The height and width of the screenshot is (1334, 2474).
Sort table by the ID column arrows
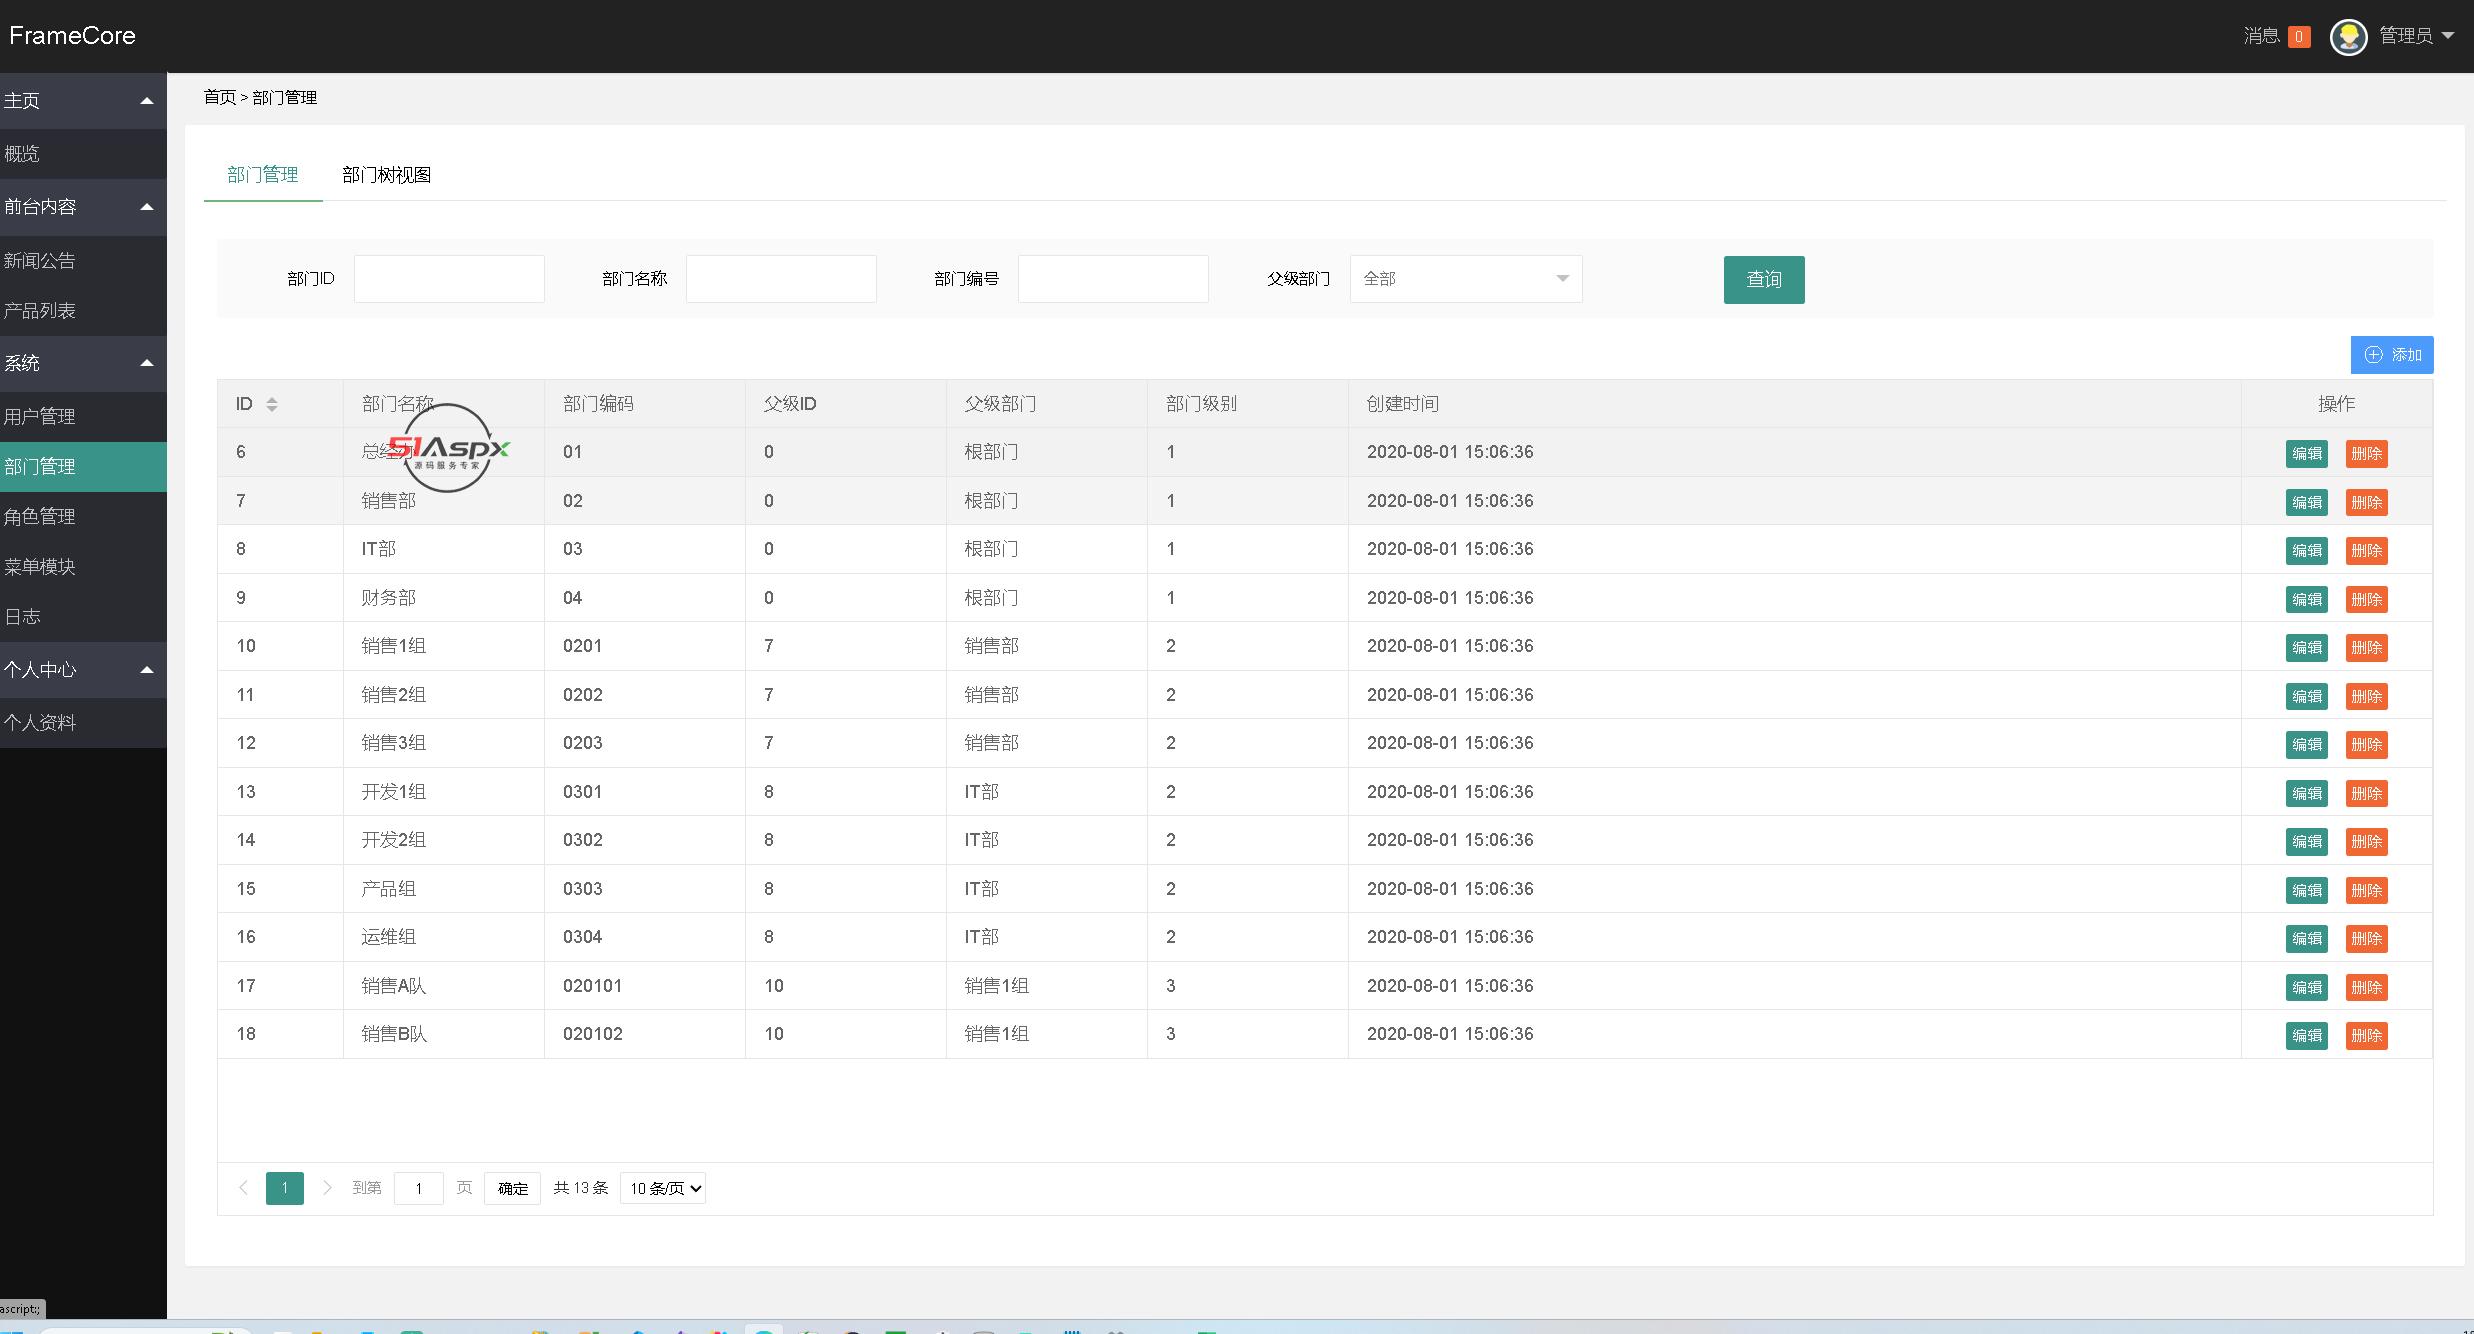tap(272, 404)
